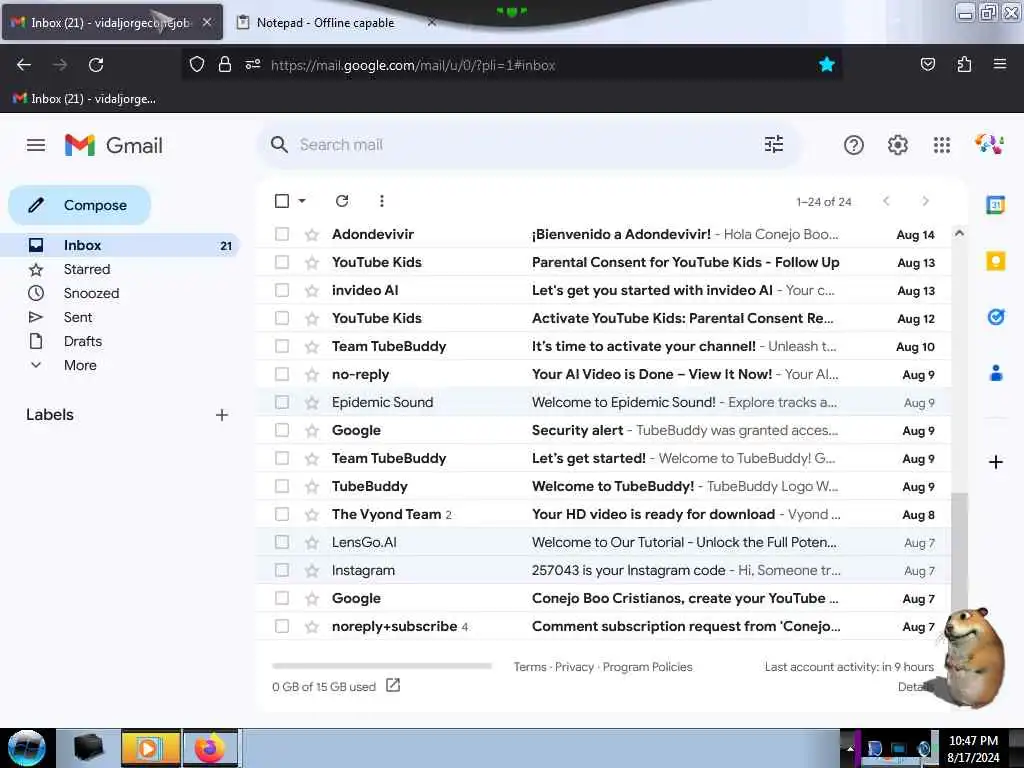Image resolution: width=1024 pixels, height=768 pixels.
Task: Open Firefox from the taskbar
Action: pos(210,748)
